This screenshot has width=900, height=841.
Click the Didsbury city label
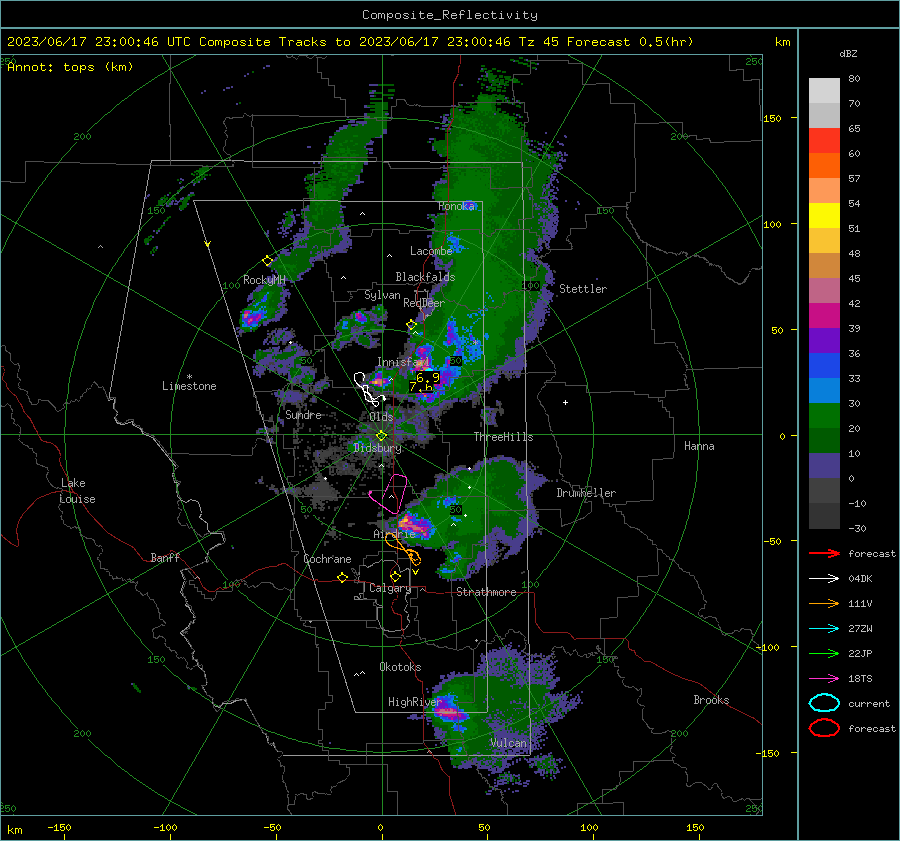click(377, 448)
